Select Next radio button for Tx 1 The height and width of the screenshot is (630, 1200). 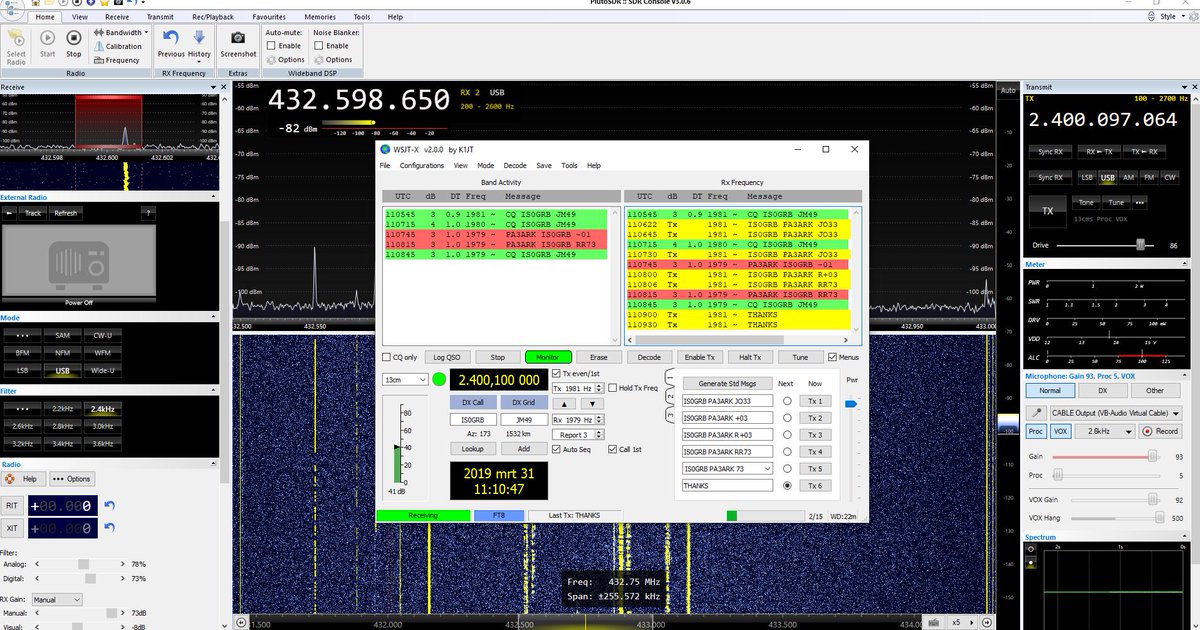[787, 401]
